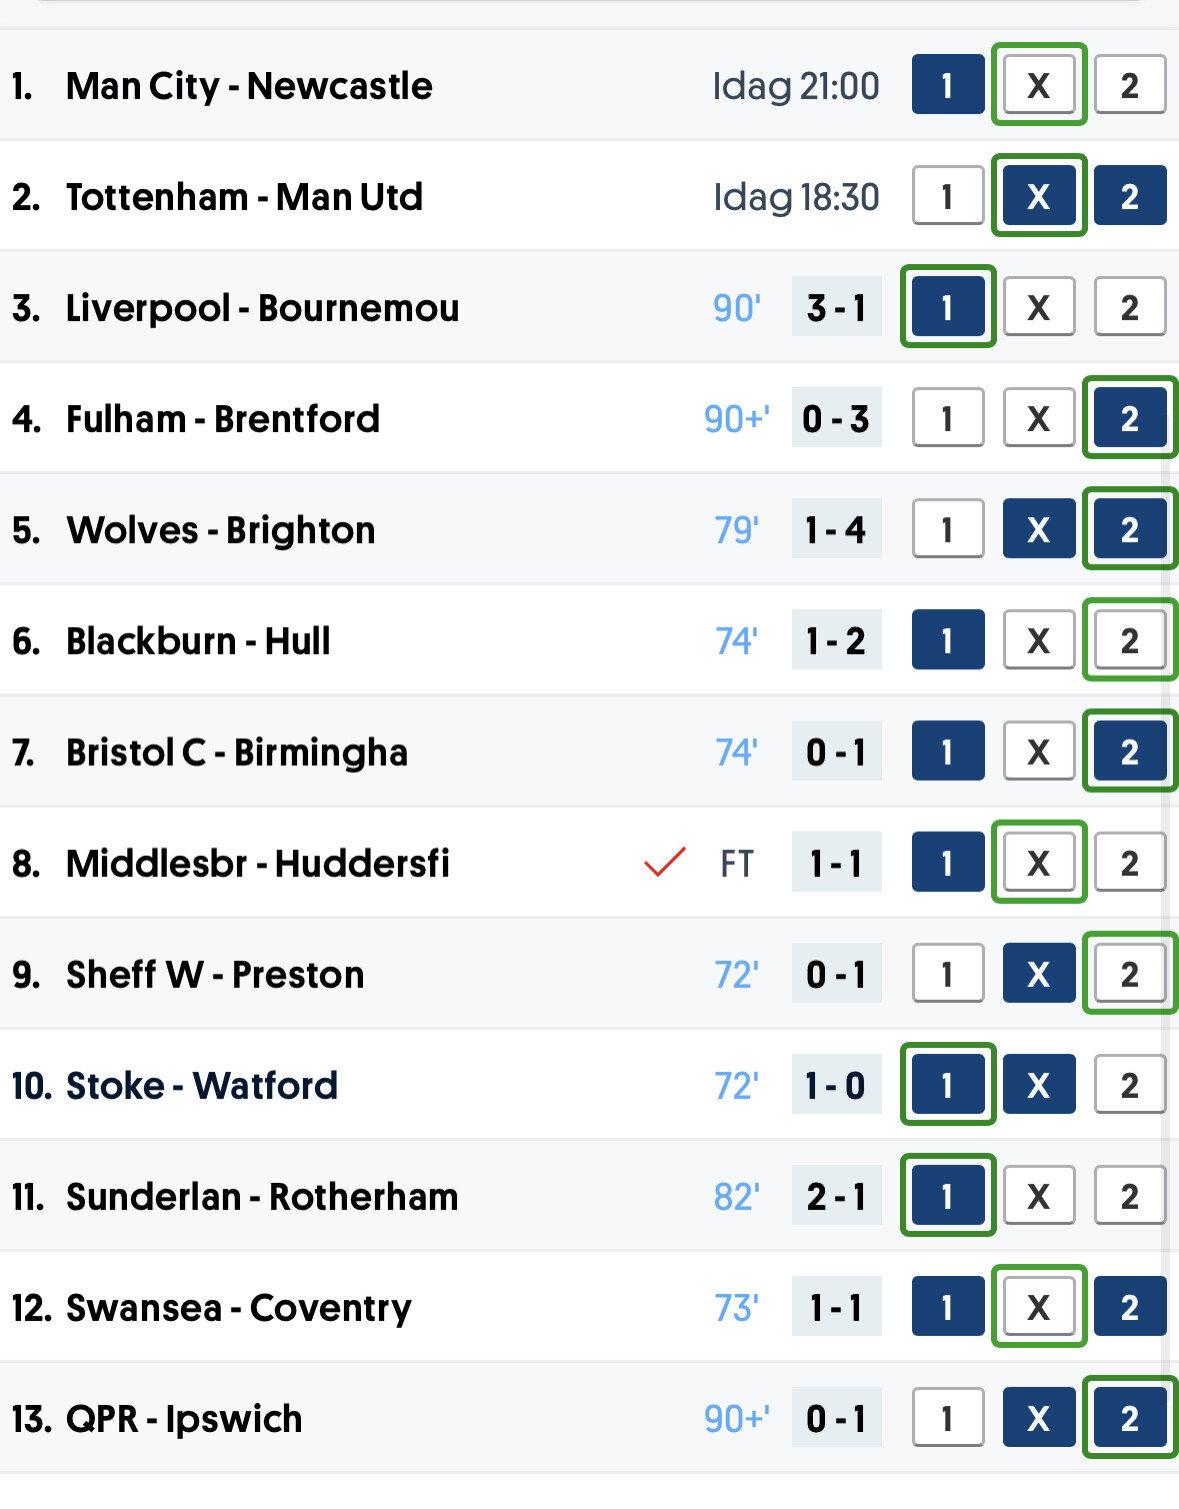Open the Man City - Newcastle match name
This screenshot has height=1509, width=1179.
(x=249, y=86)
